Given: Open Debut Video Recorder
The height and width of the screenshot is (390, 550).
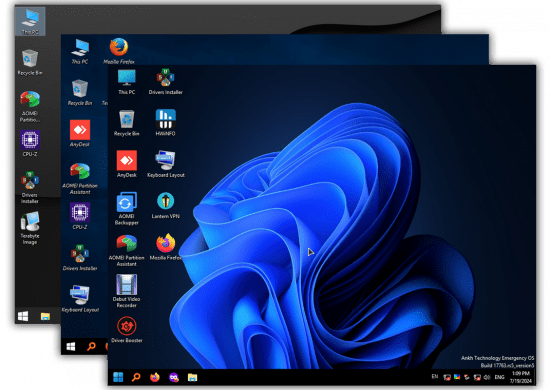Looking at the screenshot, I should point(127,291).
